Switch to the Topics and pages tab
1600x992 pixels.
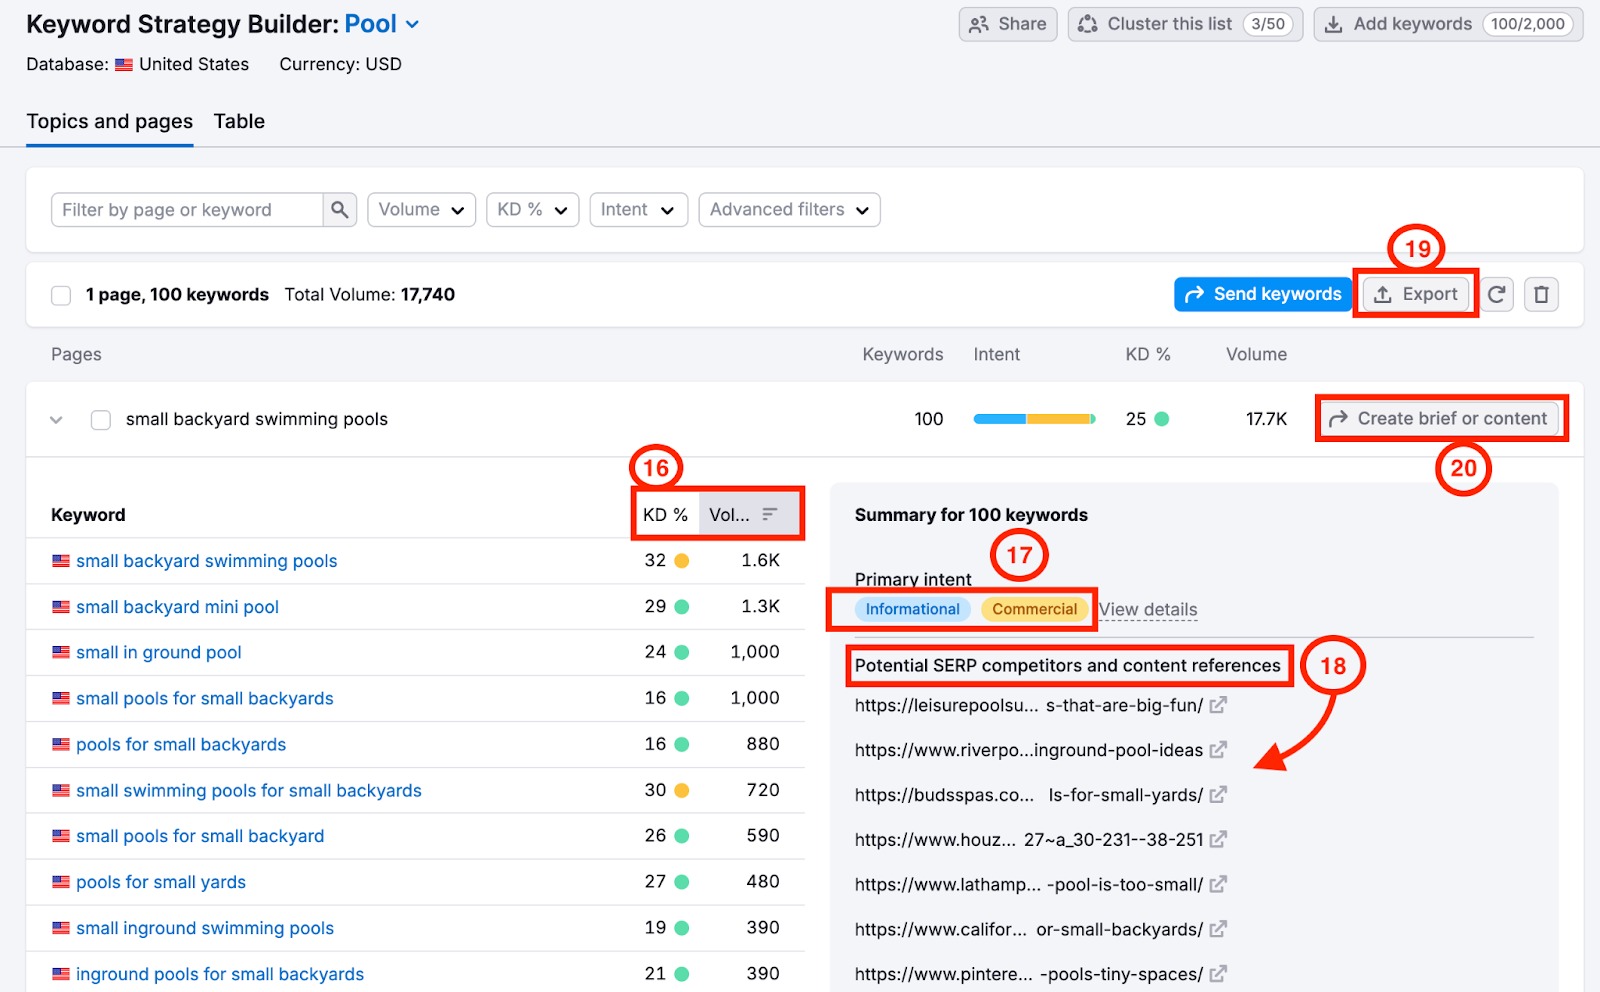coord(110,122)
